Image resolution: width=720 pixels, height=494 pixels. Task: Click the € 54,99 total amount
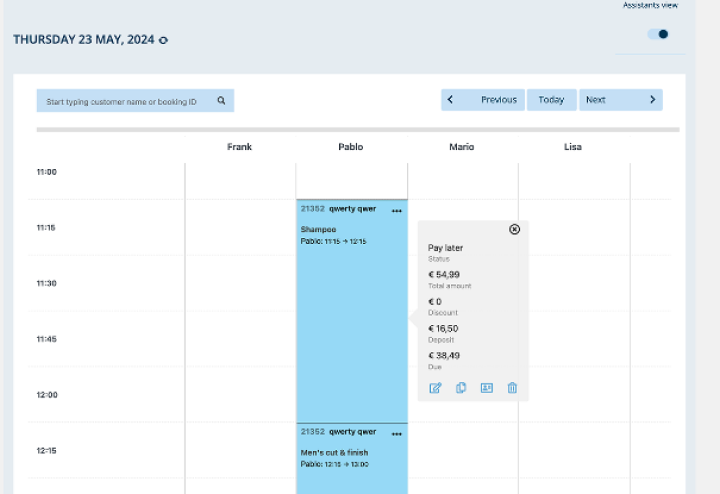click(444, 275)
